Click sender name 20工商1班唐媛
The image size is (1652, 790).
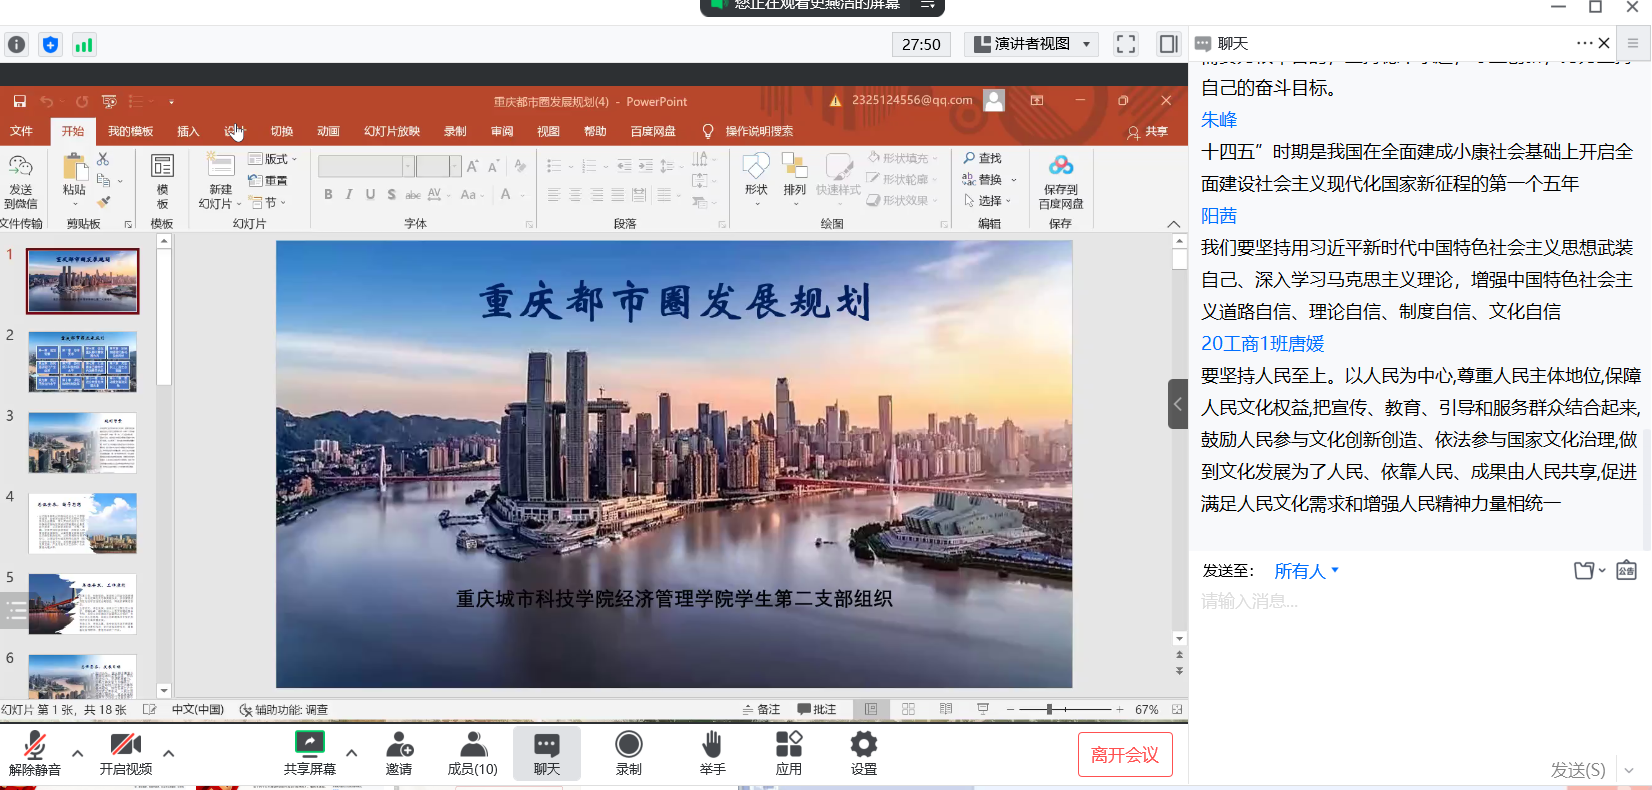1262,344
